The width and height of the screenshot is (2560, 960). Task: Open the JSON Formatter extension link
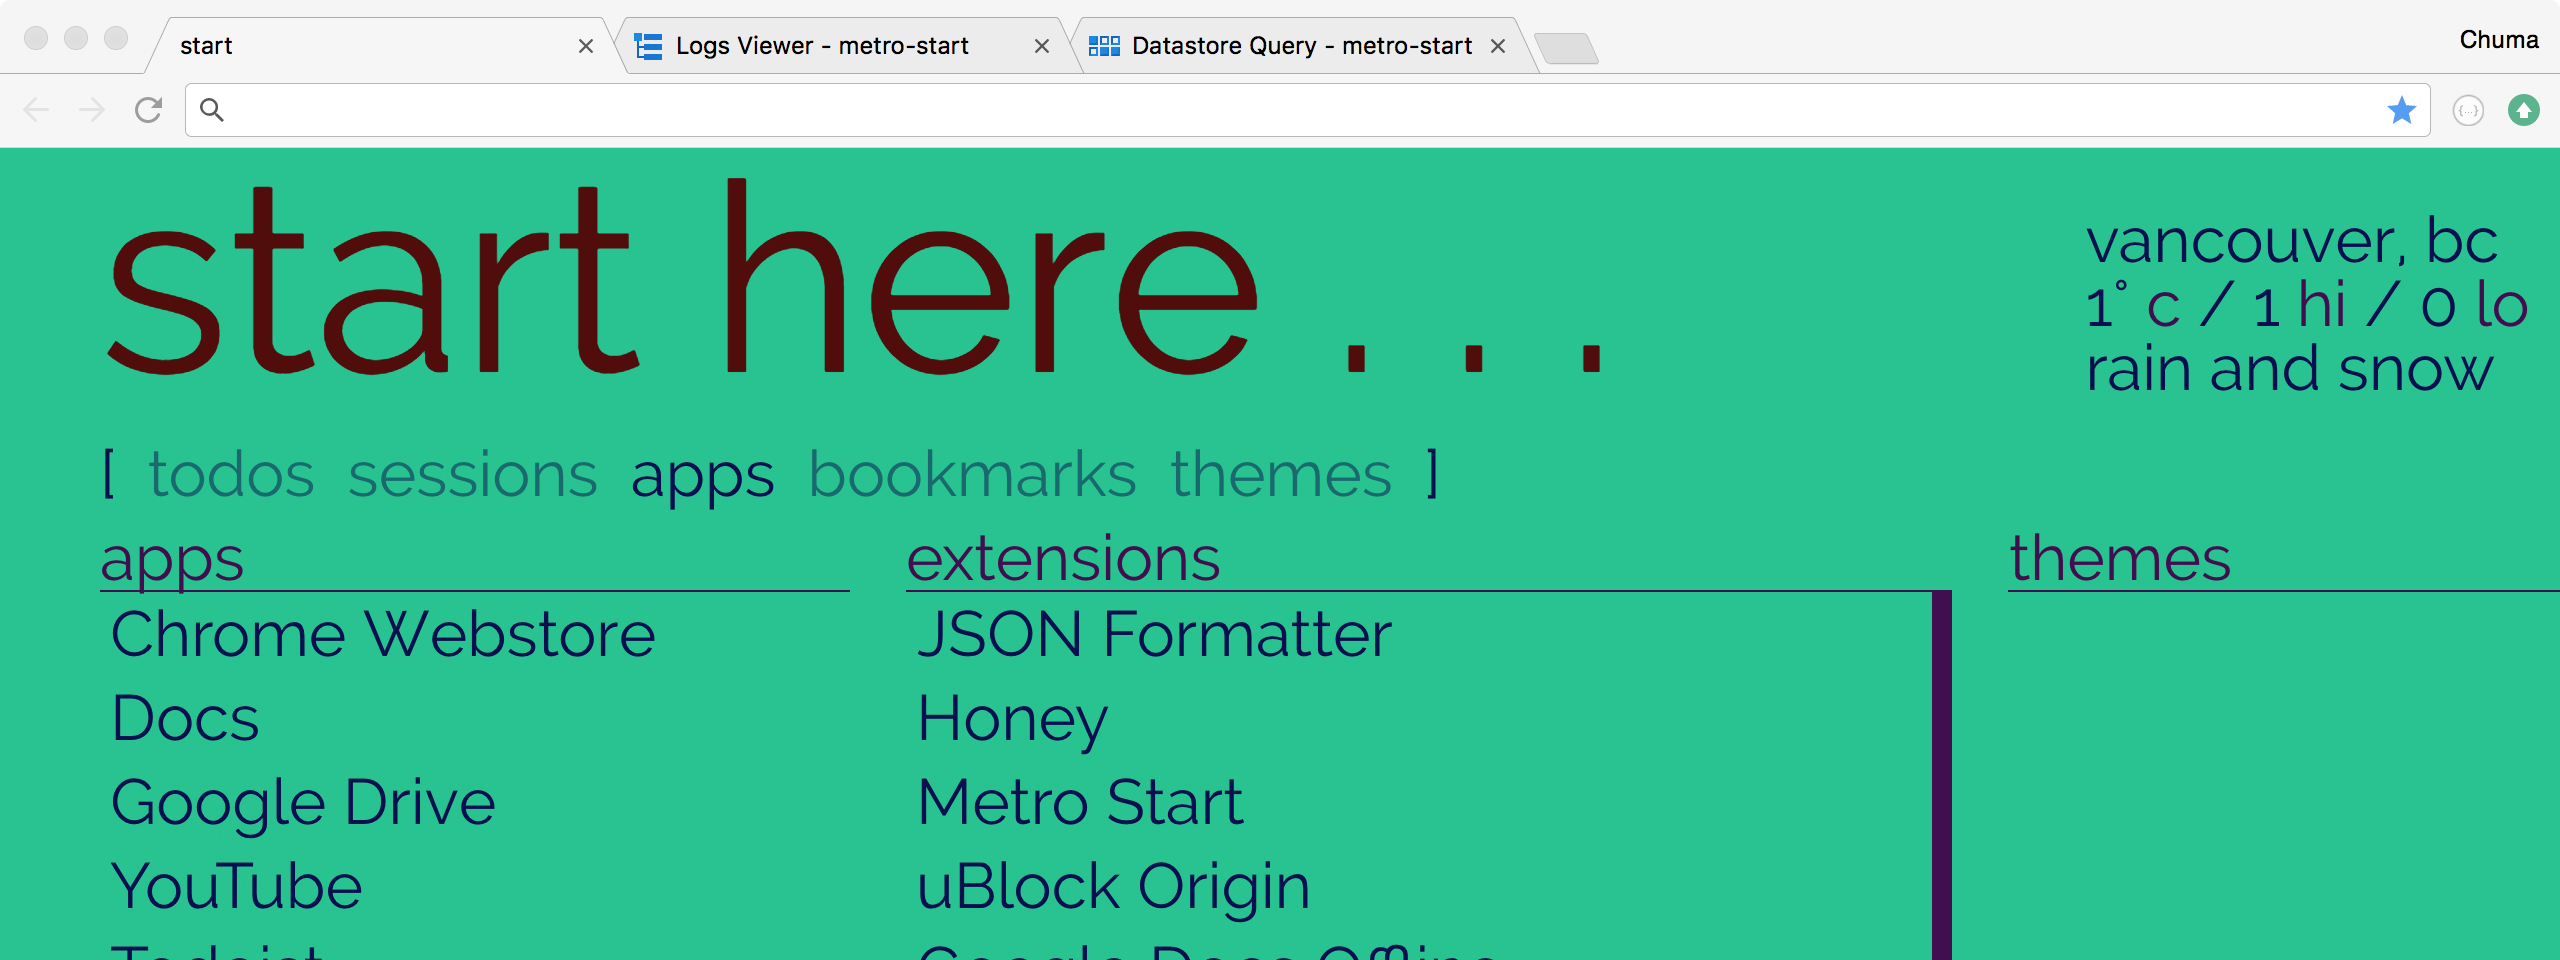(x=1154, y=634)
